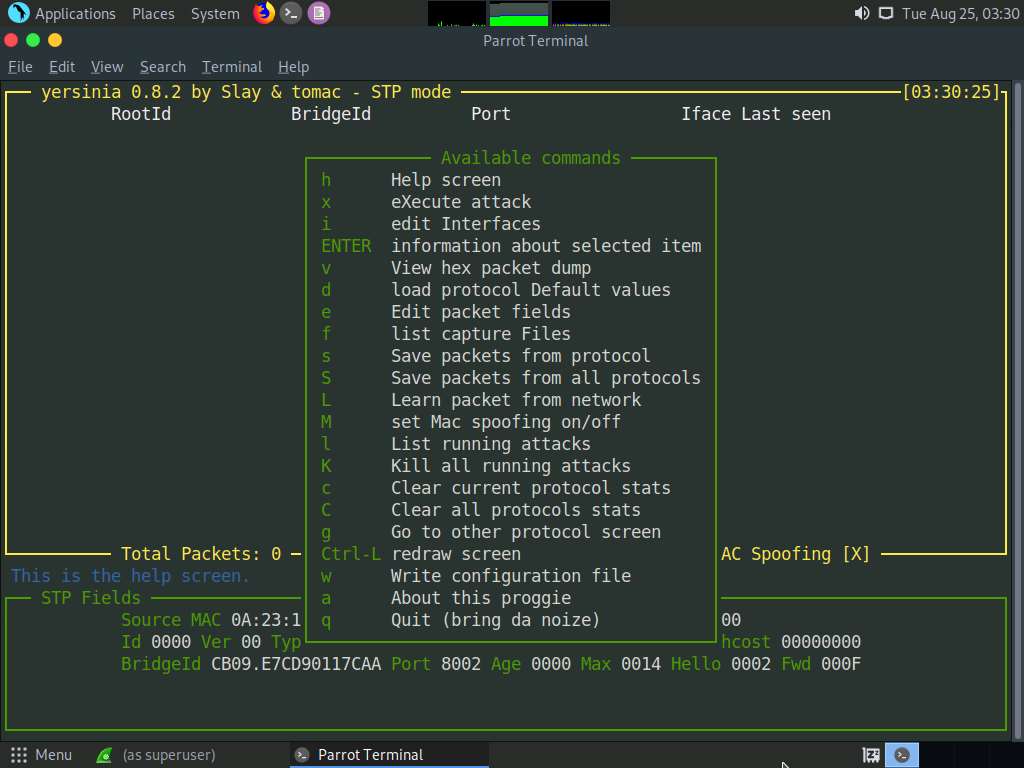Click the RootId column header
1024x768 pixels.
140,114
